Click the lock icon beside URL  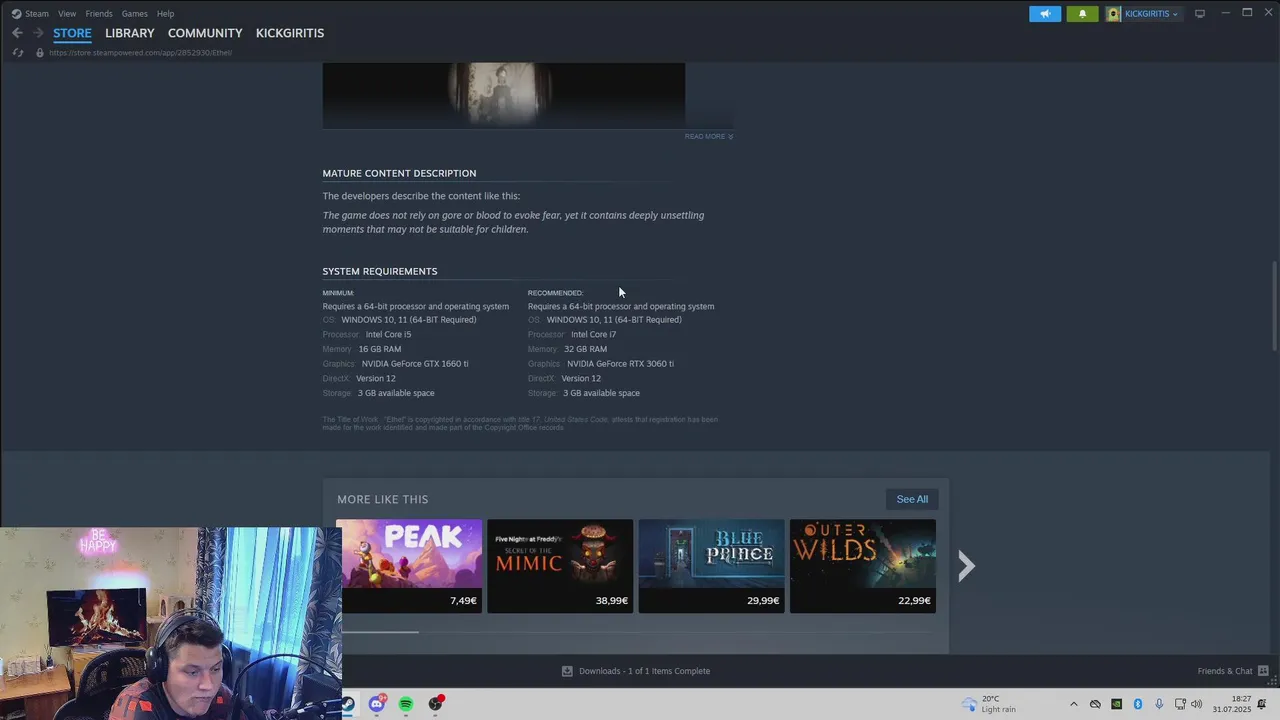coord(40,52)
